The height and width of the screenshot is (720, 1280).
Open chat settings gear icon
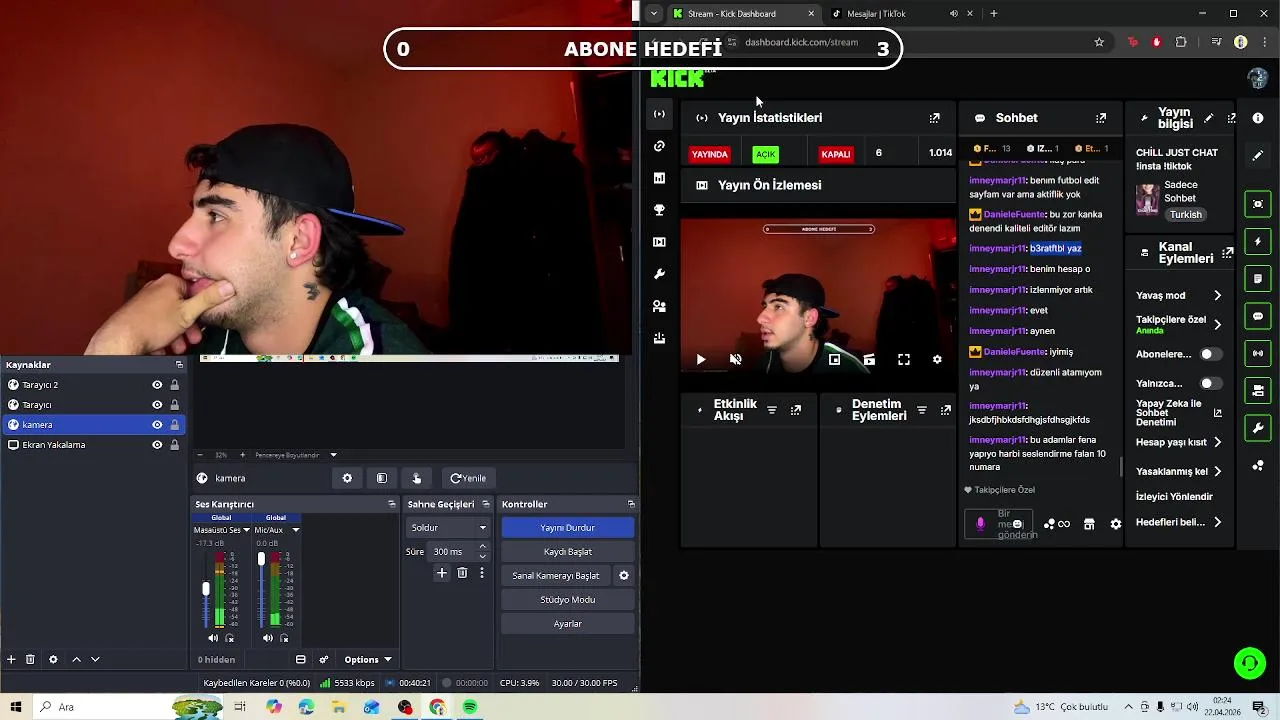click(x=1116, y=524)
